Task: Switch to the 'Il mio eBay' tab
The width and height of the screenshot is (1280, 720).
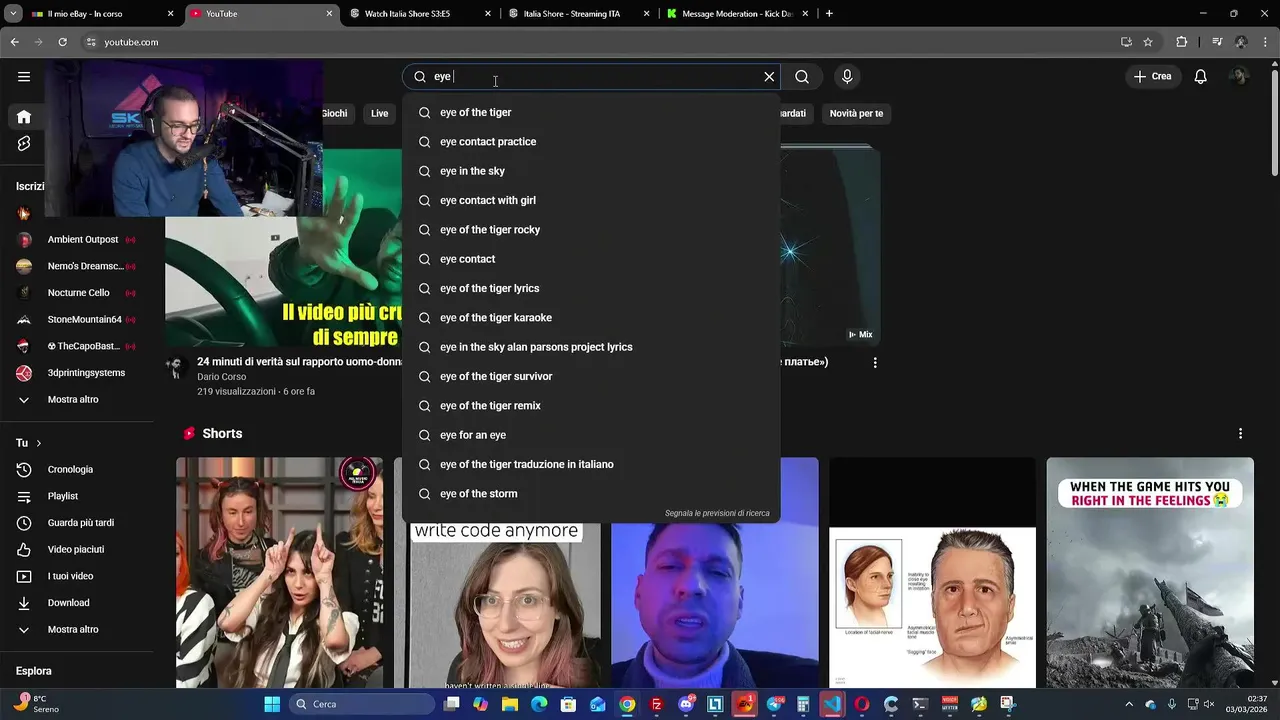Action: 100,14
